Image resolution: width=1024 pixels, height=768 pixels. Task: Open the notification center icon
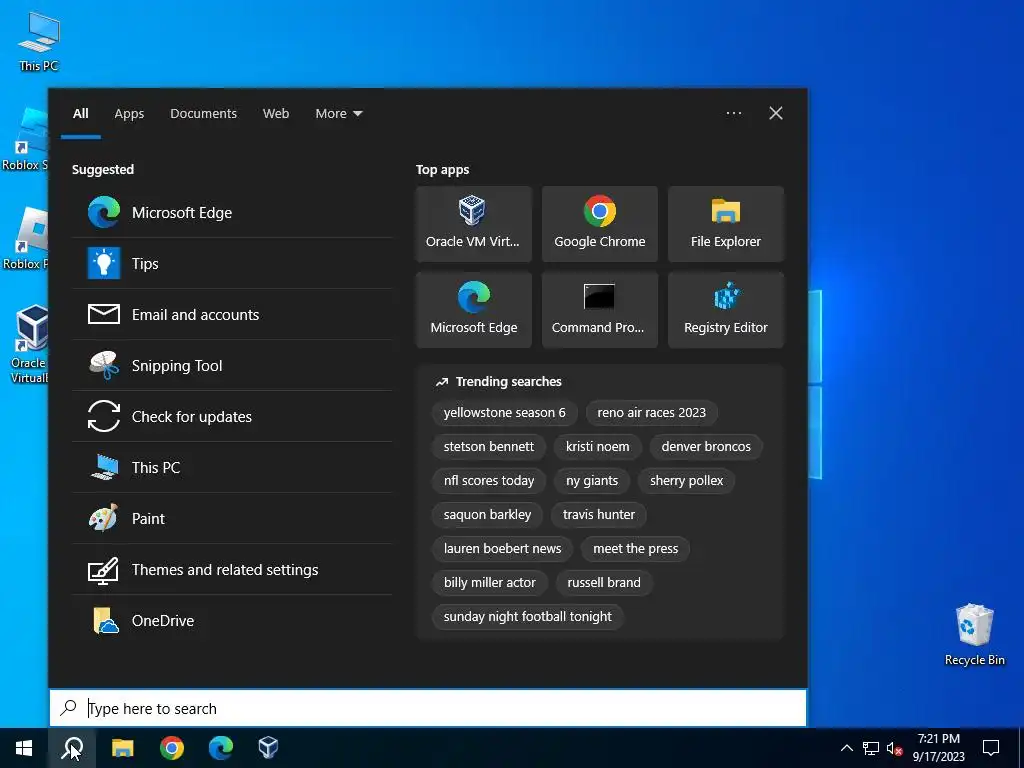click(991, 748)
